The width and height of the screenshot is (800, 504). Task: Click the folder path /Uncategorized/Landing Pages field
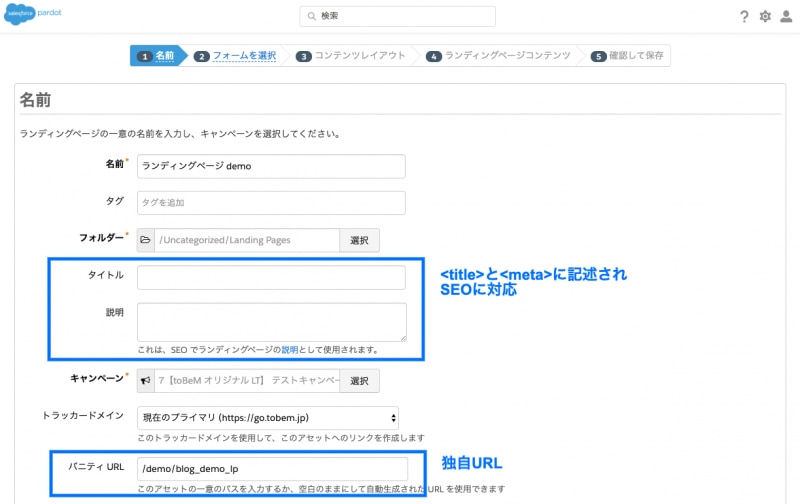(x=247, y=240)
